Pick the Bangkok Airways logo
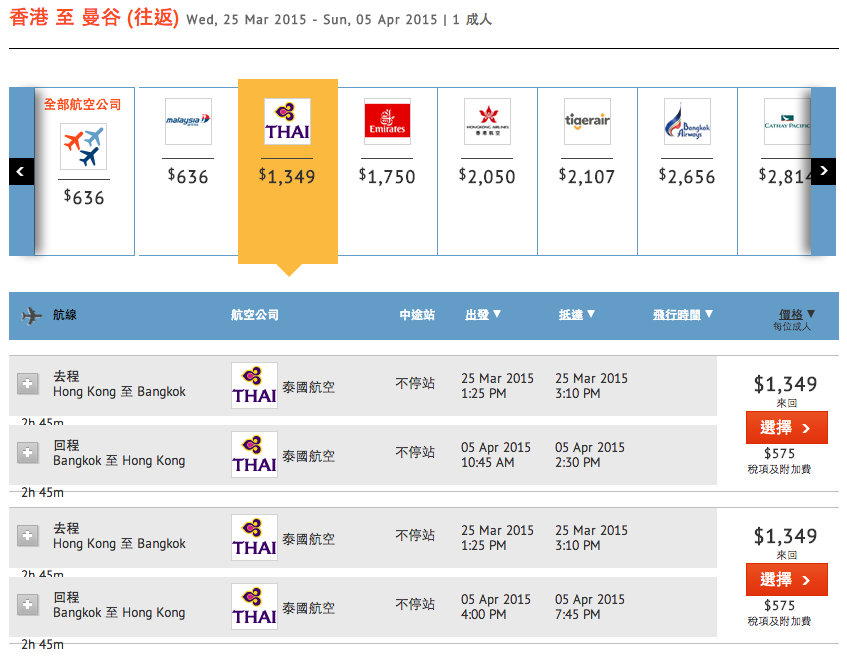Screen dimensions: 847x657 pos(687,121)
